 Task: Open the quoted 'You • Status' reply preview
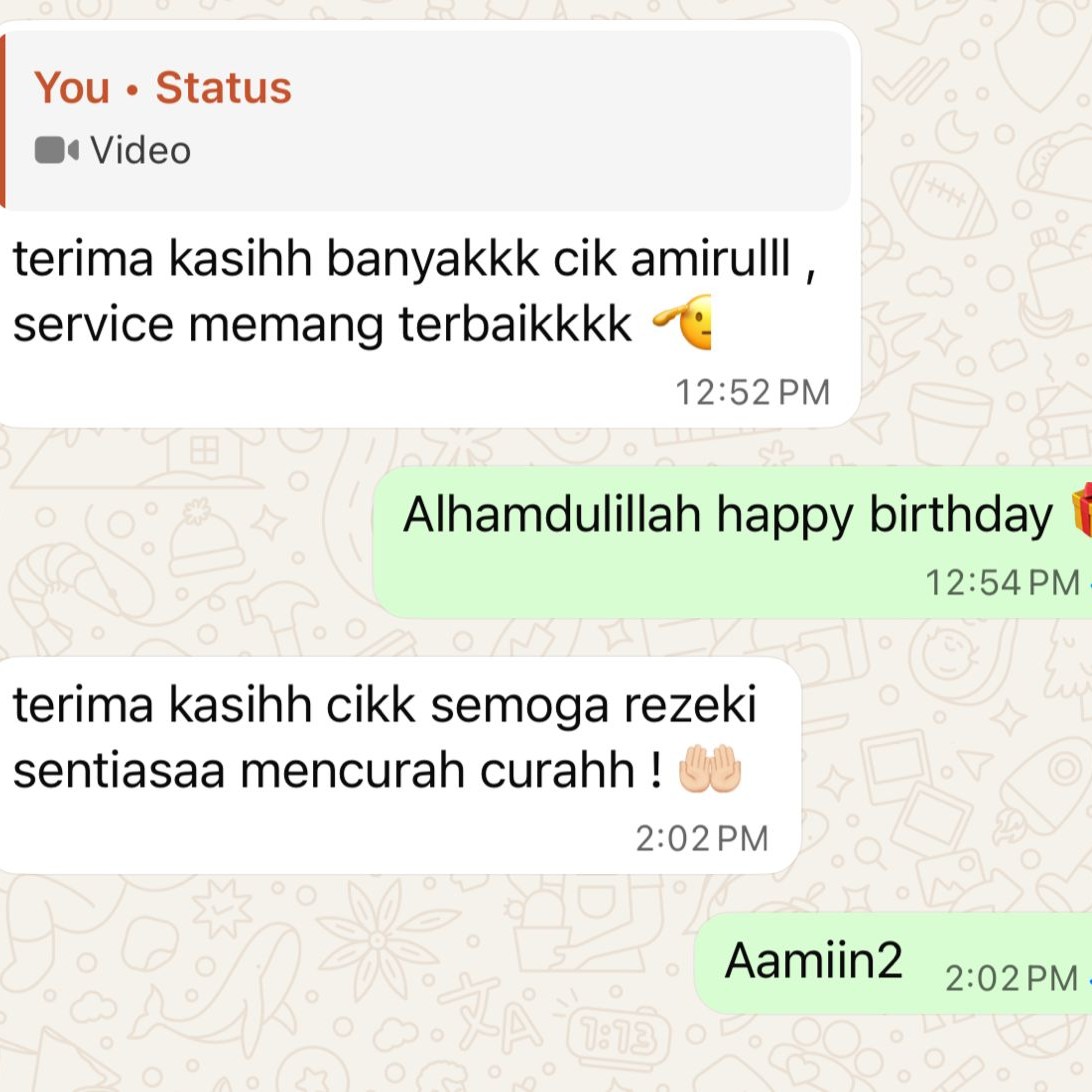click(425, 120)
